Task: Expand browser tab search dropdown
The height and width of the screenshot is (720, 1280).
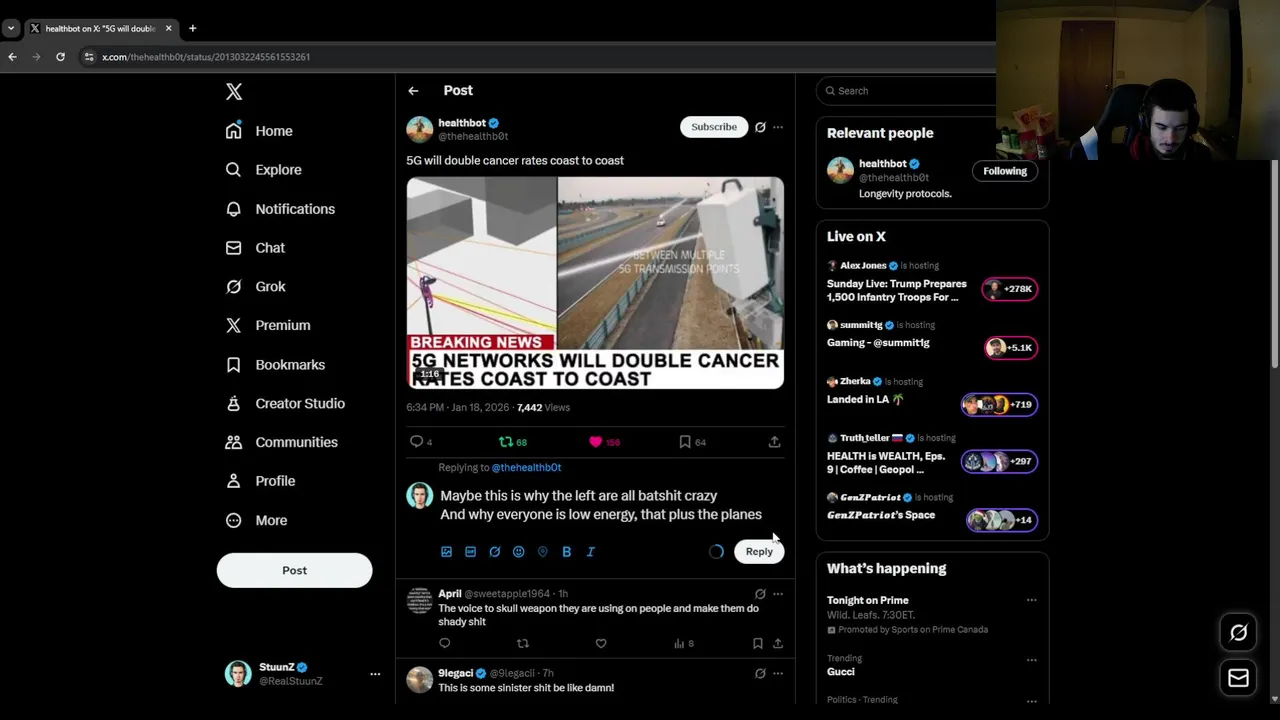Action: click(10, 28)
